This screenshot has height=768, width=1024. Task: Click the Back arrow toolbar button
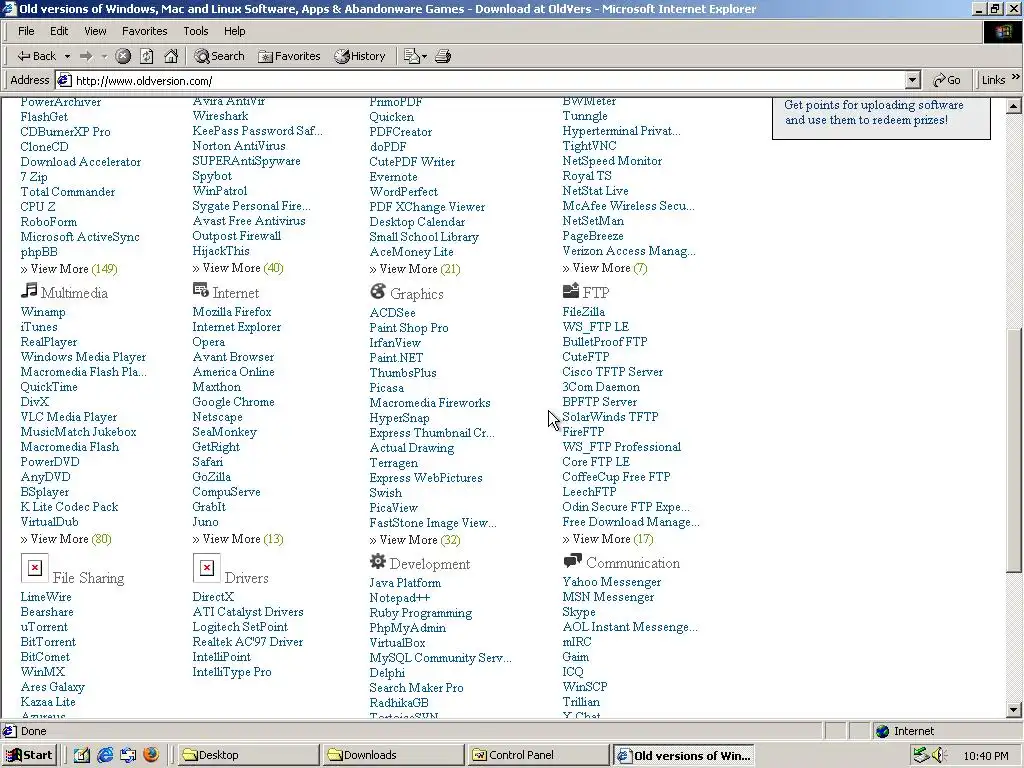click(x=37, y=56)
